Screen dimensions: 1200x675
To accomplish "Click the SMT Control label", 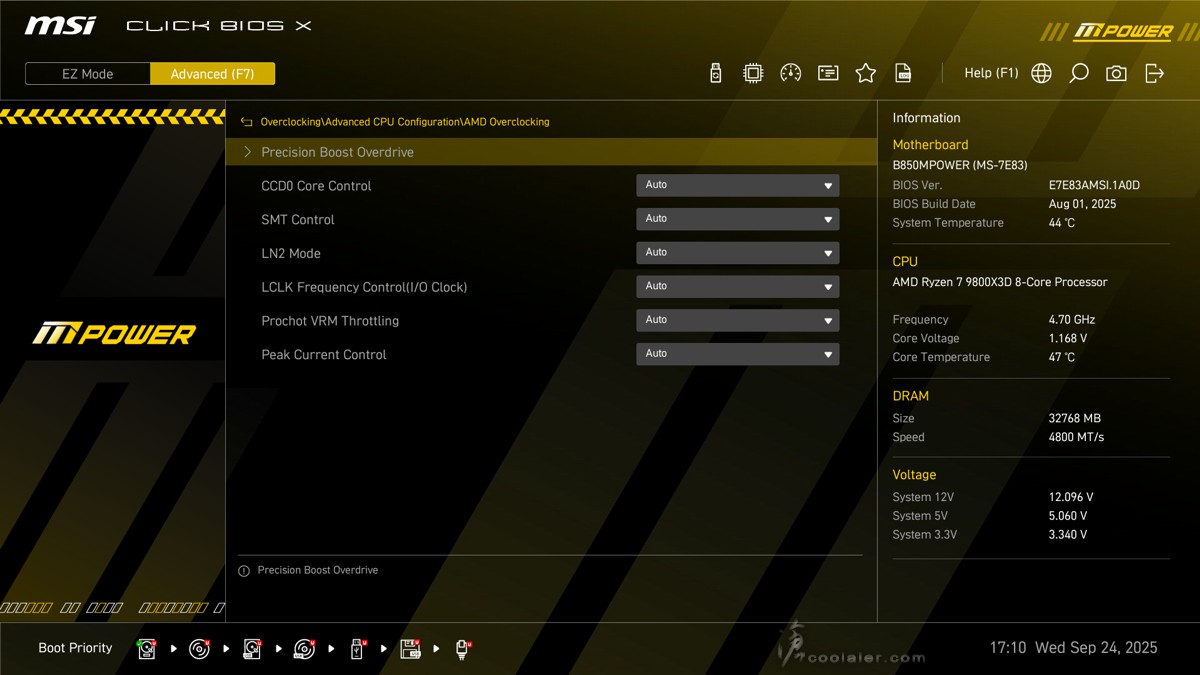I will tap(298, 220).
